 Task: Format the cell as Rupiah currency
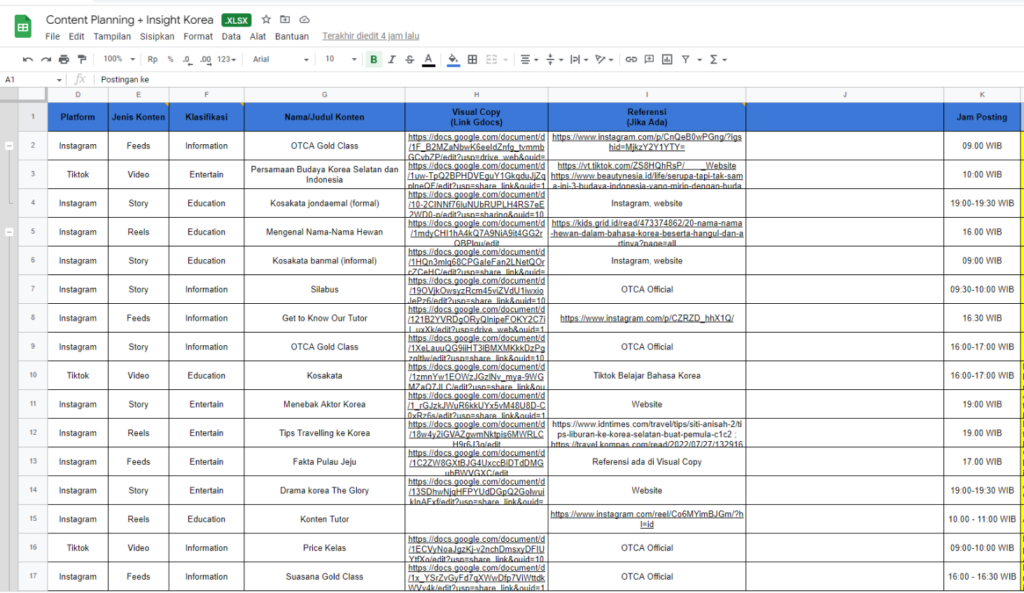152,59
